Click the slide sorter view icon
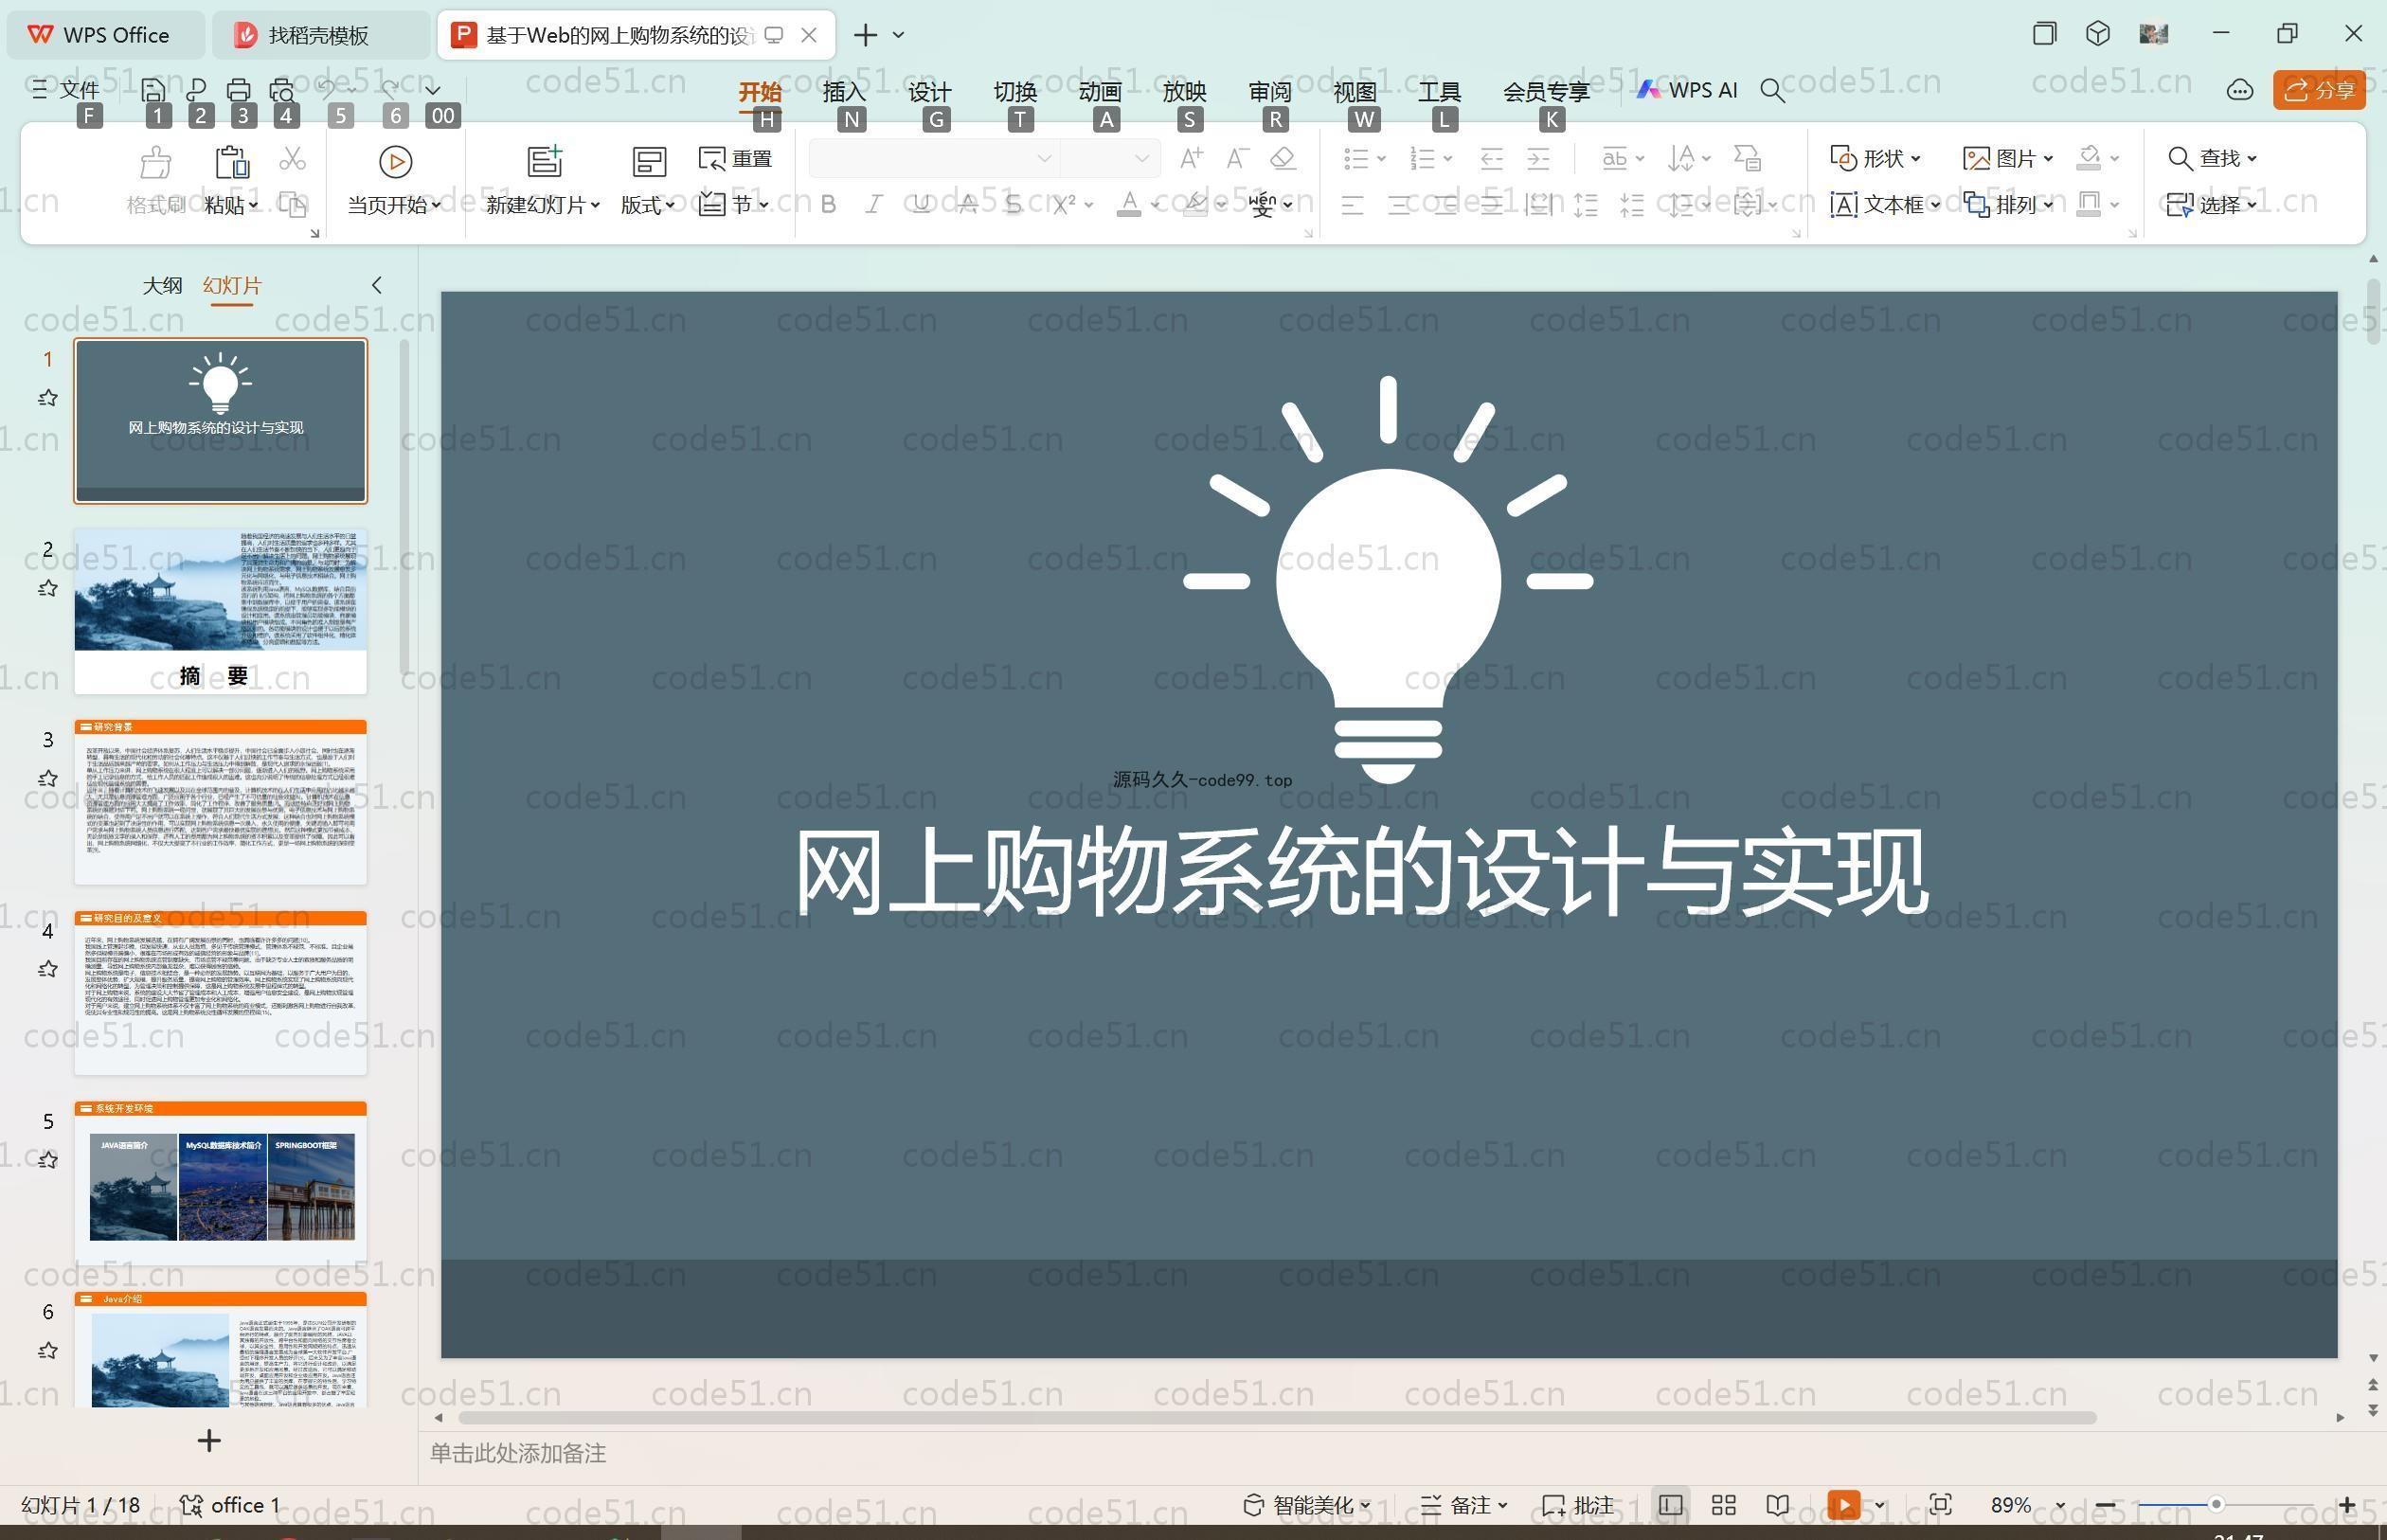The height and width of the screenshot is (1540, 2387). pyautogui.click(x=1723, y=1506)
